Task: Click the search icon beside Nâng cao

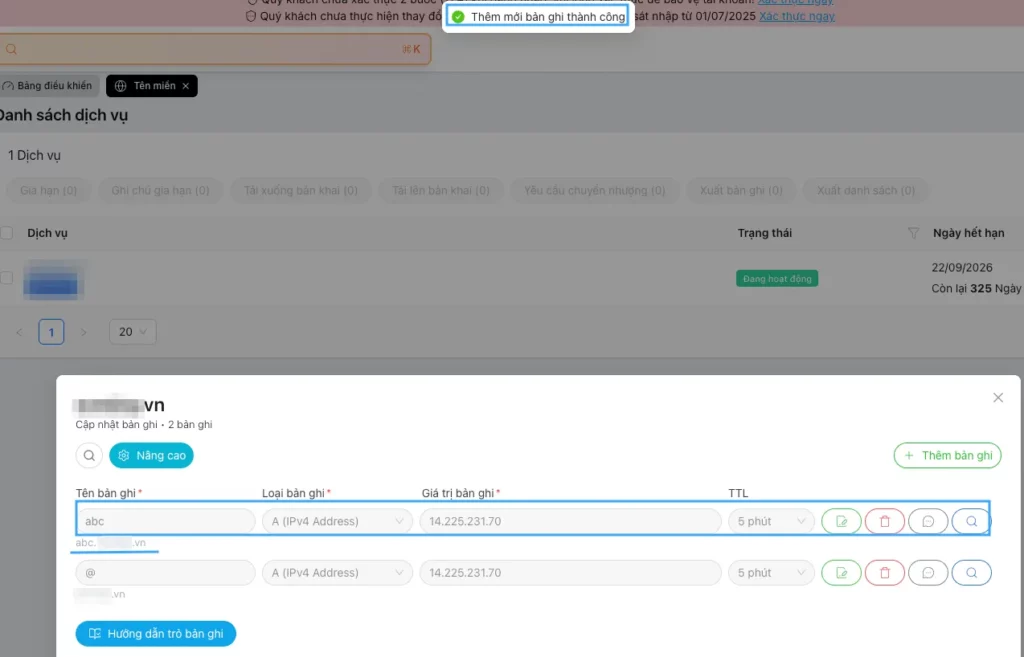Action: [89, 456]
